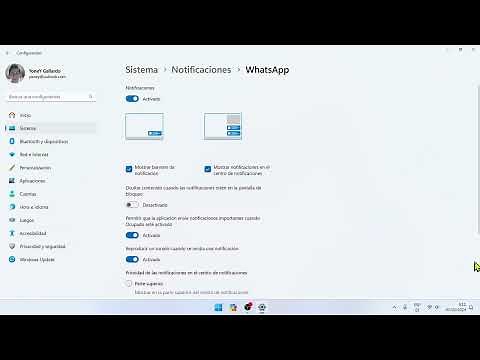The height and width of the screenshot is (360, 480).
Task: Click the search magnifier icon in the settings search
Action: coord(90,96)
